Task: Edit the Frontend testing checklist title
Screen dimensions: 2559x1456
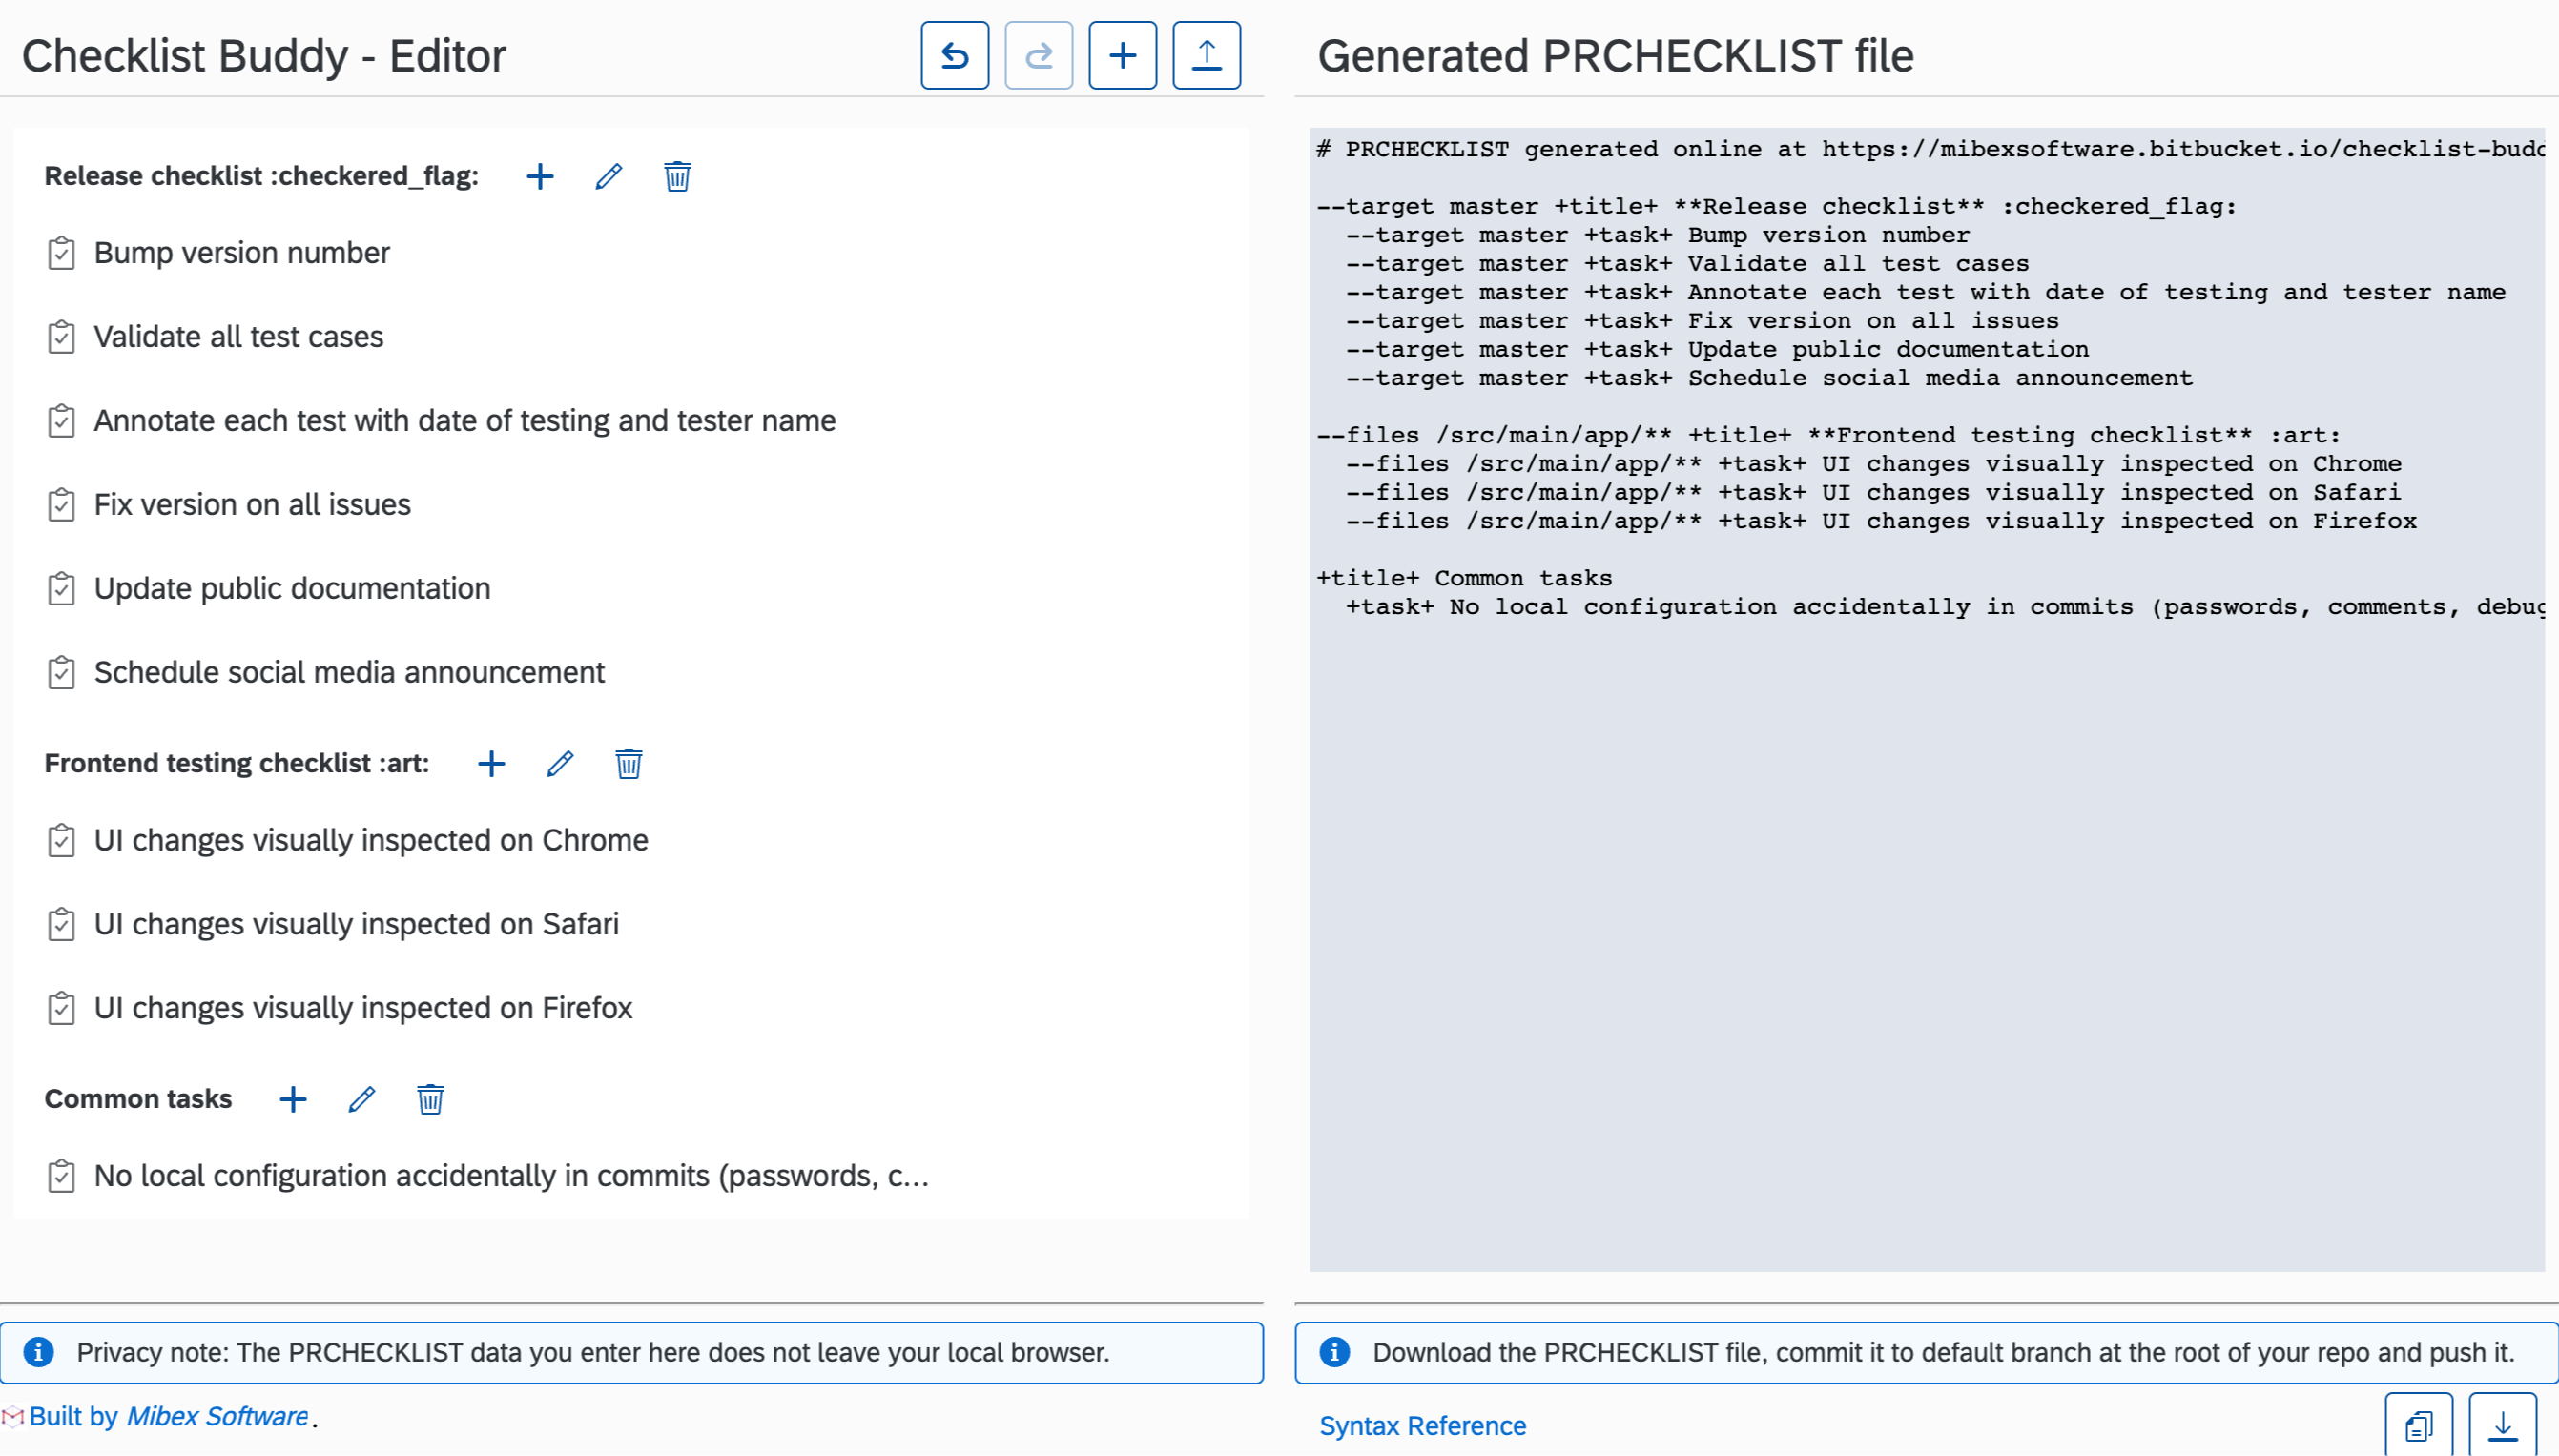Action: pos(560,764)
